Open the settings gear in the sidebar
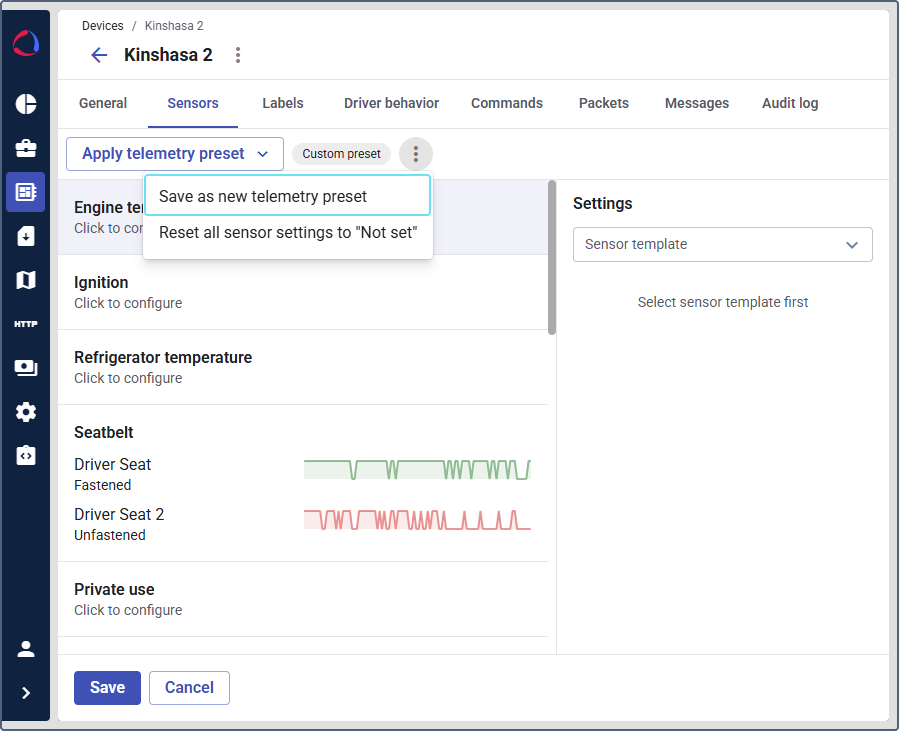 pyautogui.click(x=25, y=411)
